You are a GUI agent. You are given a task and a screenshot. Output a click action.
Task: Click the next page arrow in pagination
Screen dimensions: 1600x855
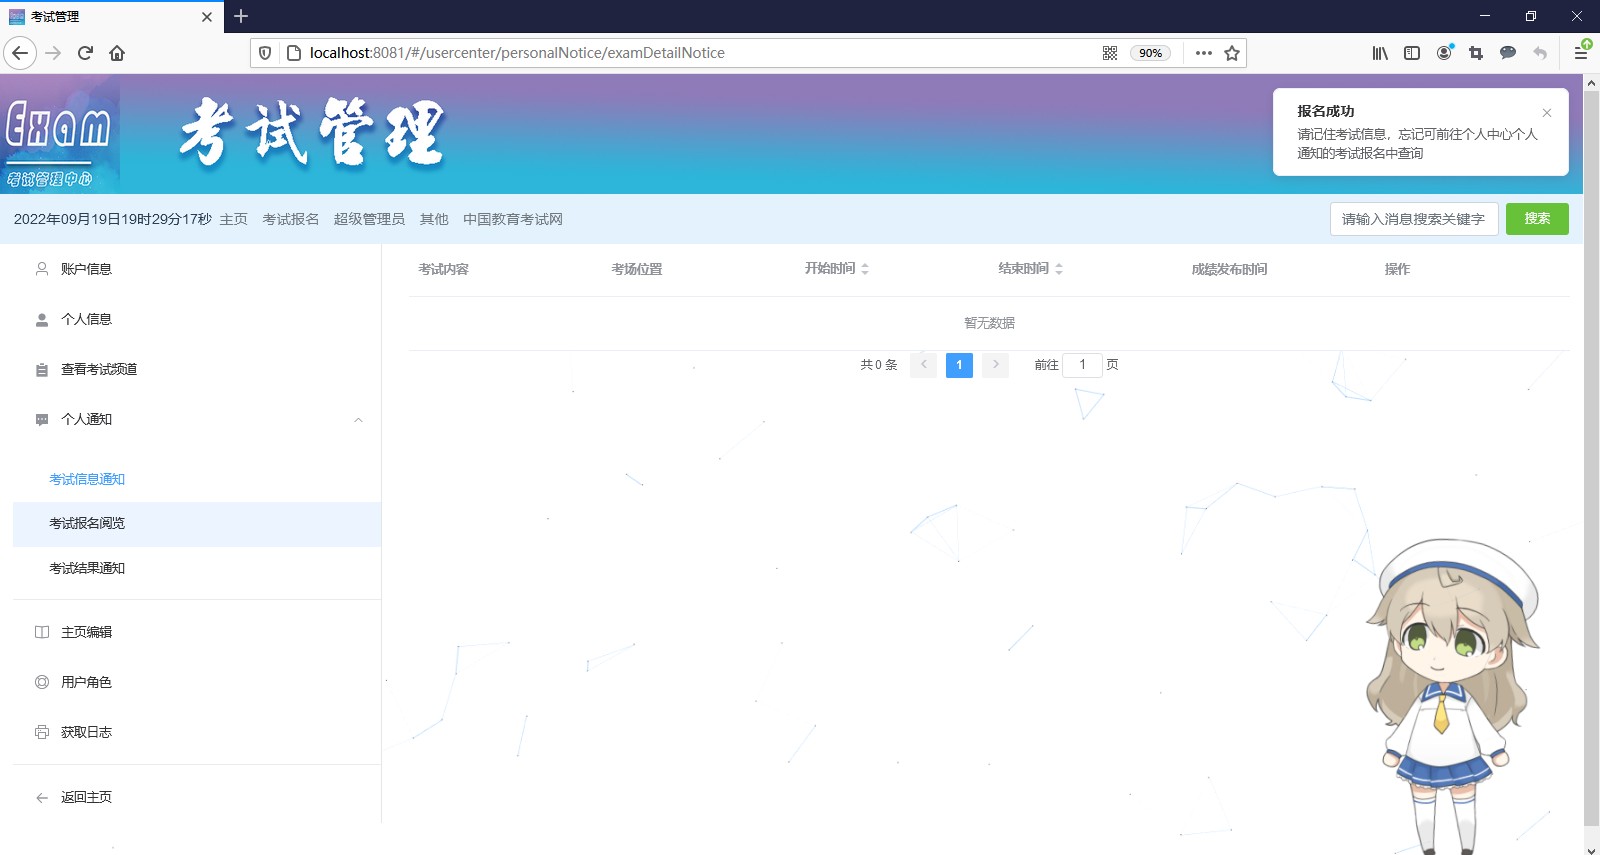tap(995, 365)
